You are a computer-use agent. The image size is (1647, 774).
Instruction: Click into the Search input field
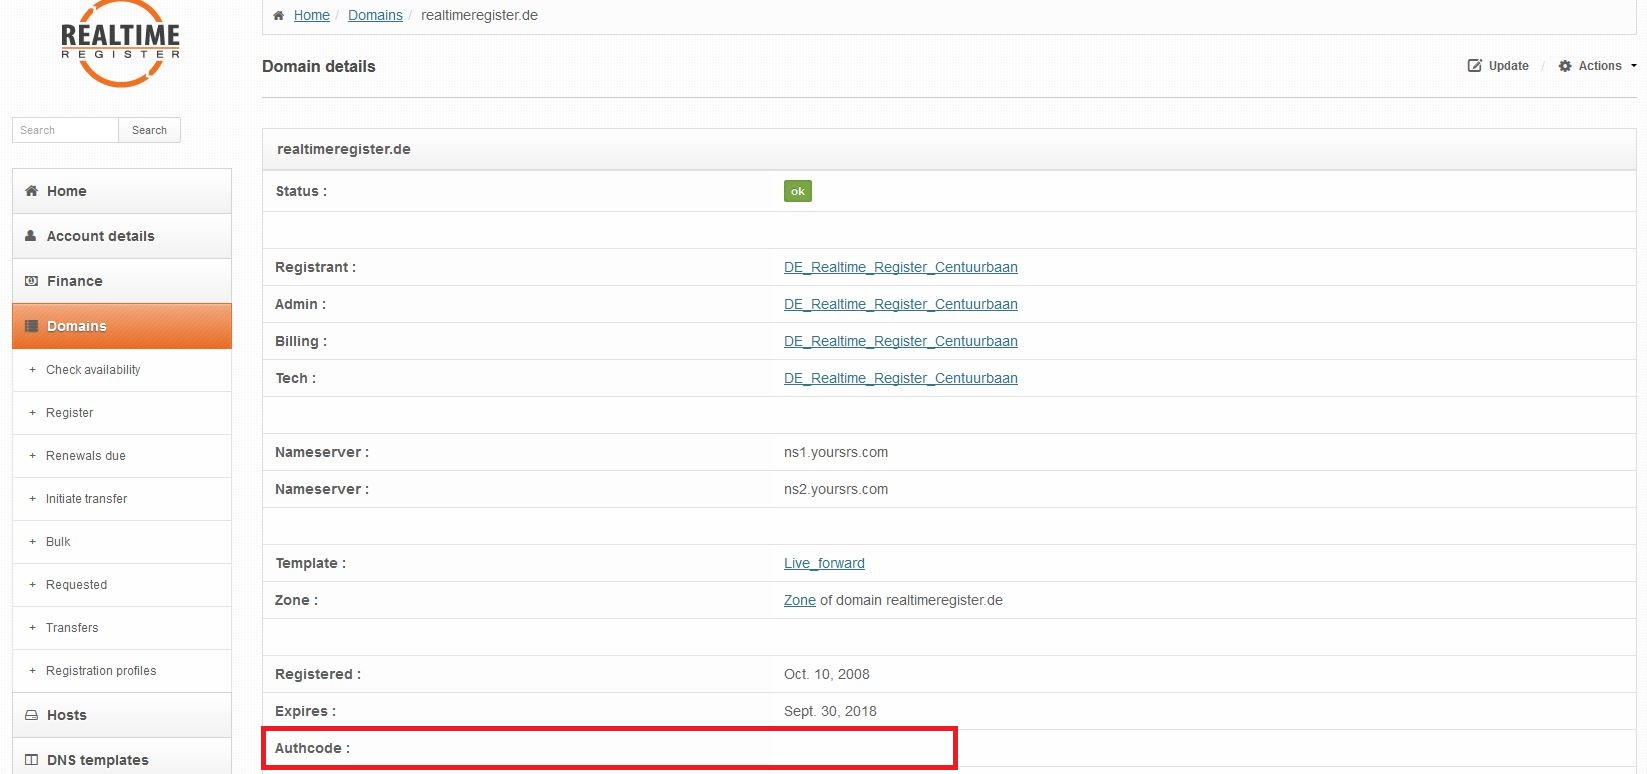(65, 130)
